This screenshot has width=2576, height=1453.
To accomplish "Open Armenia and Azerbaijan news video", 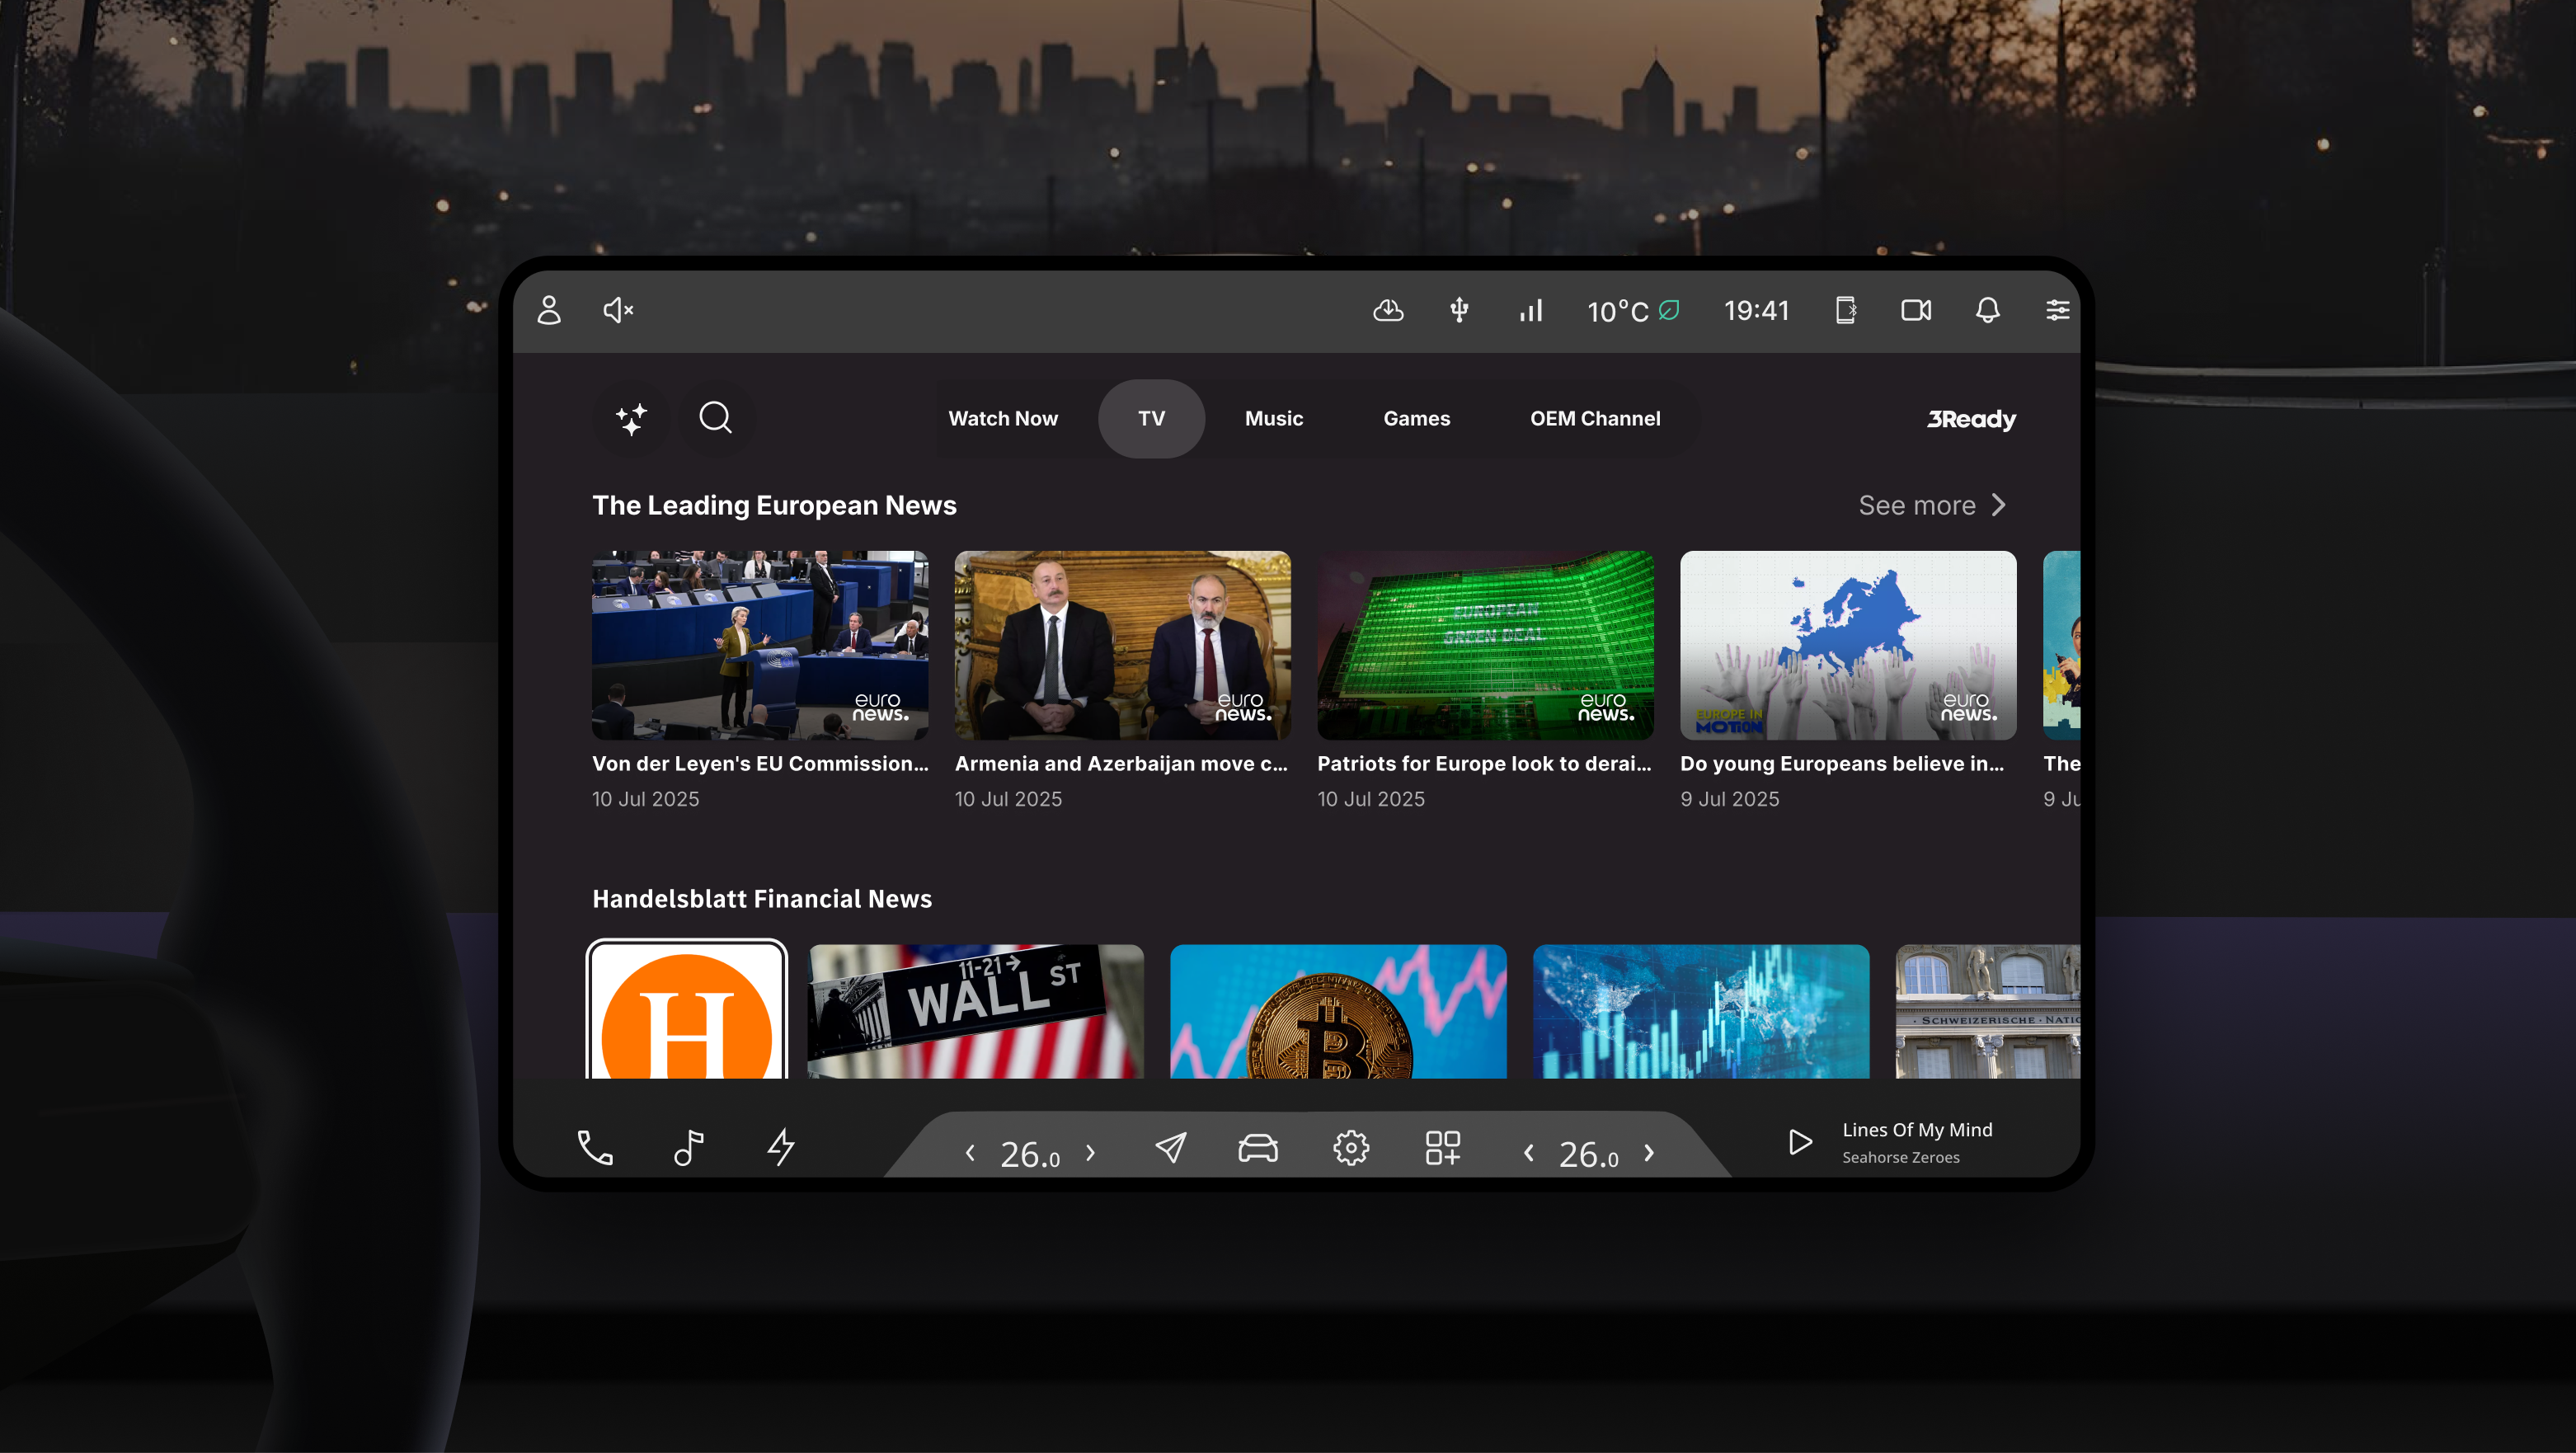I will [1122, 645].
